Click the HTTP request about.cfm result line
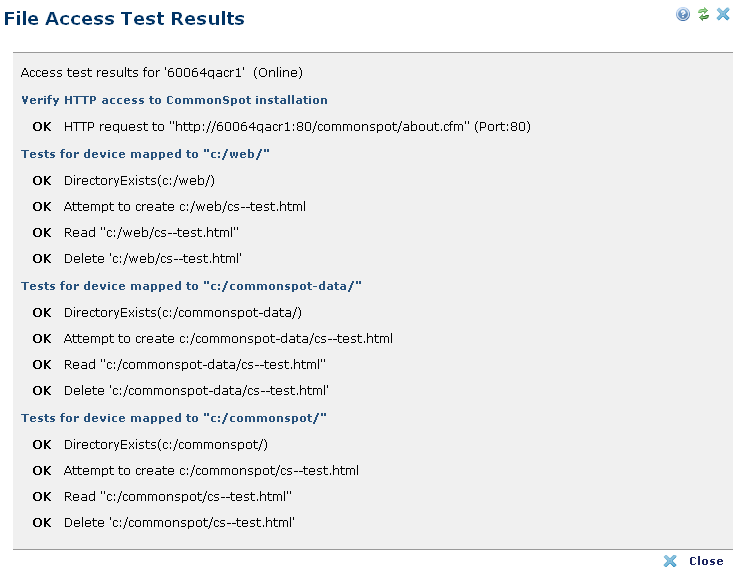This screenshot has height=574, width=736. click(296, 127)
